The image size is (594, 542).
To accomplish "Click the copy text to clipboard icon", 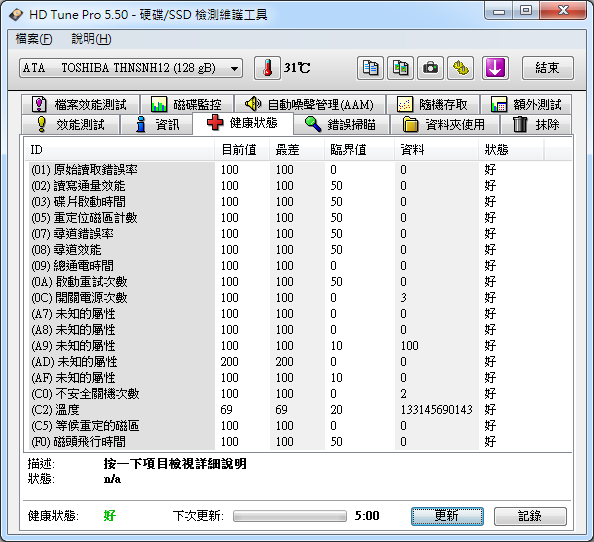I will (370, 68).
